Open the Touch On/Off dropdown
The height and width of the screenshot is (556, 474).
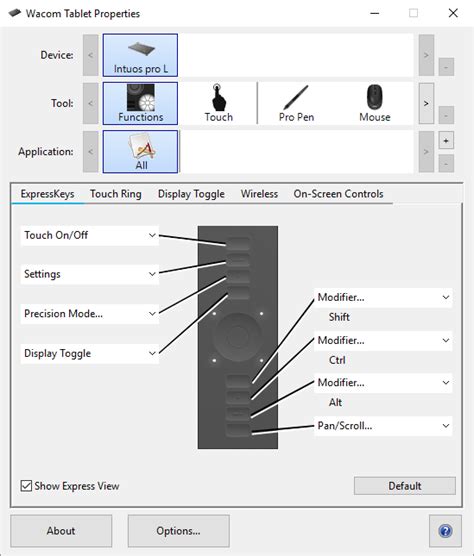click(90, 235)
